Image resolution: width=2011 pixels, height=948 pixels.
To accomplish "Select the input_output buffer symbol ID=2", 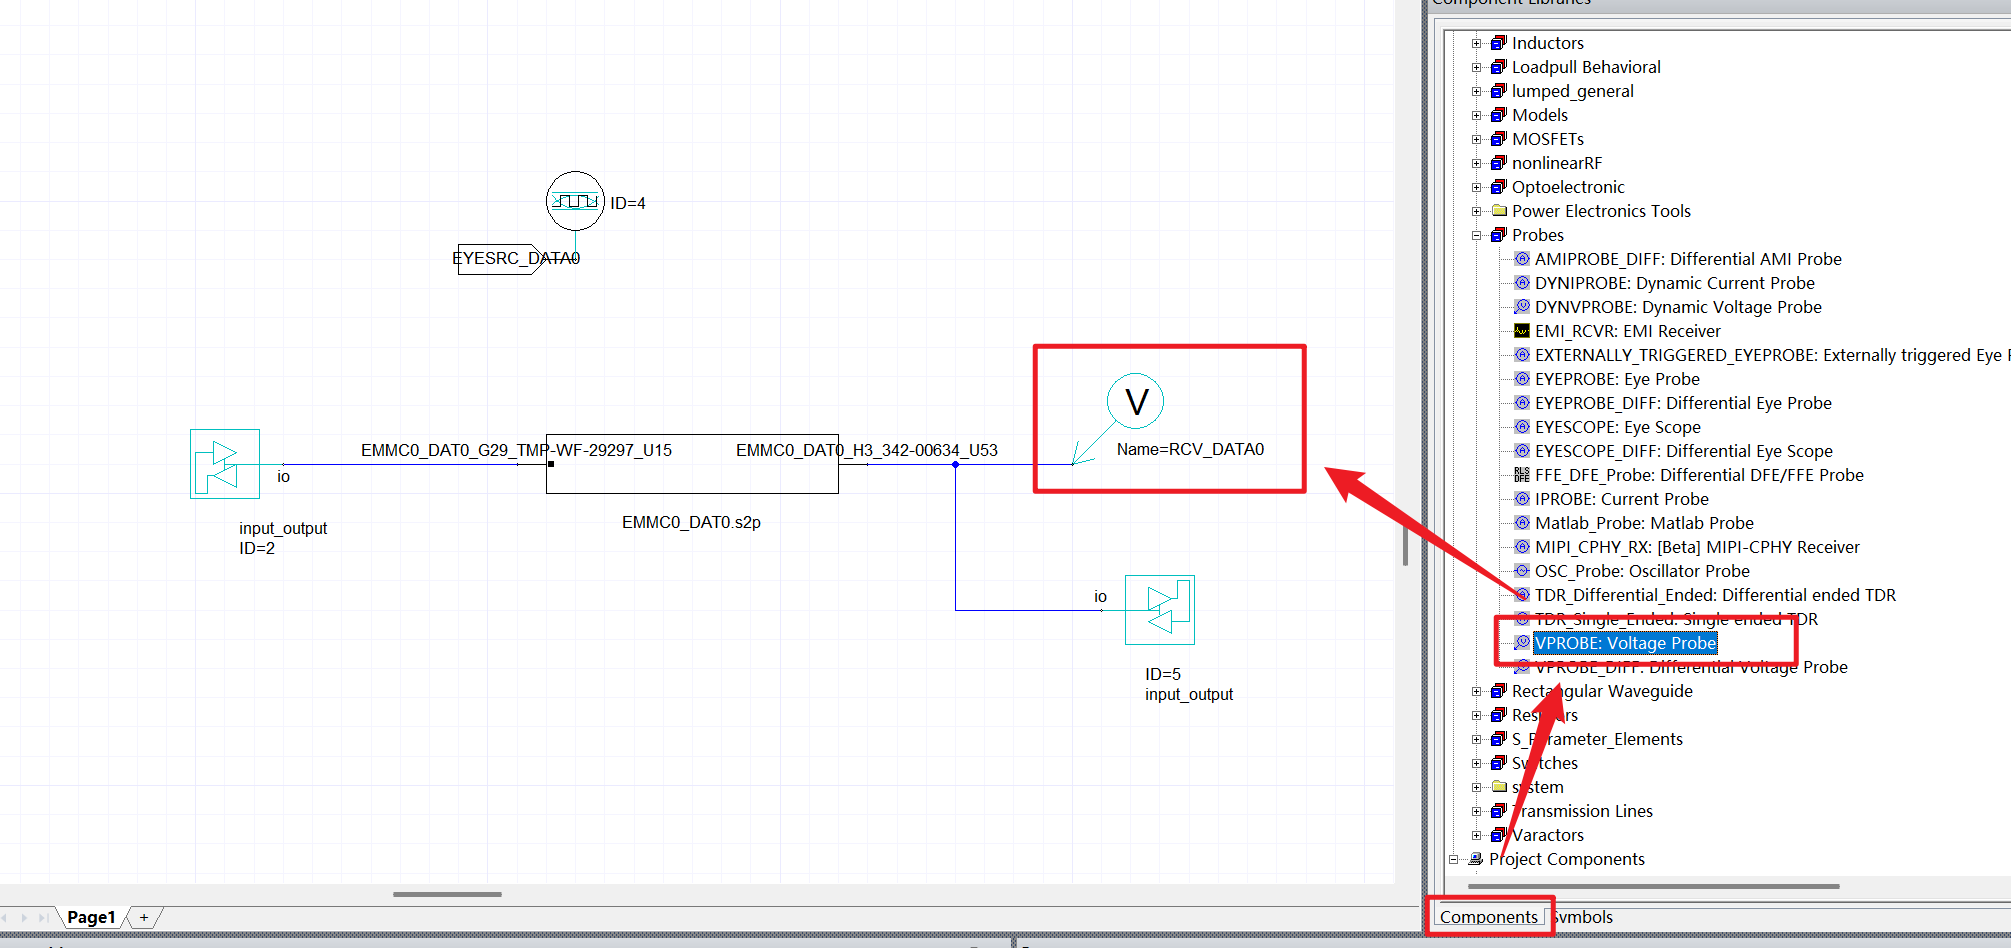I will click(x=225, y=464).
